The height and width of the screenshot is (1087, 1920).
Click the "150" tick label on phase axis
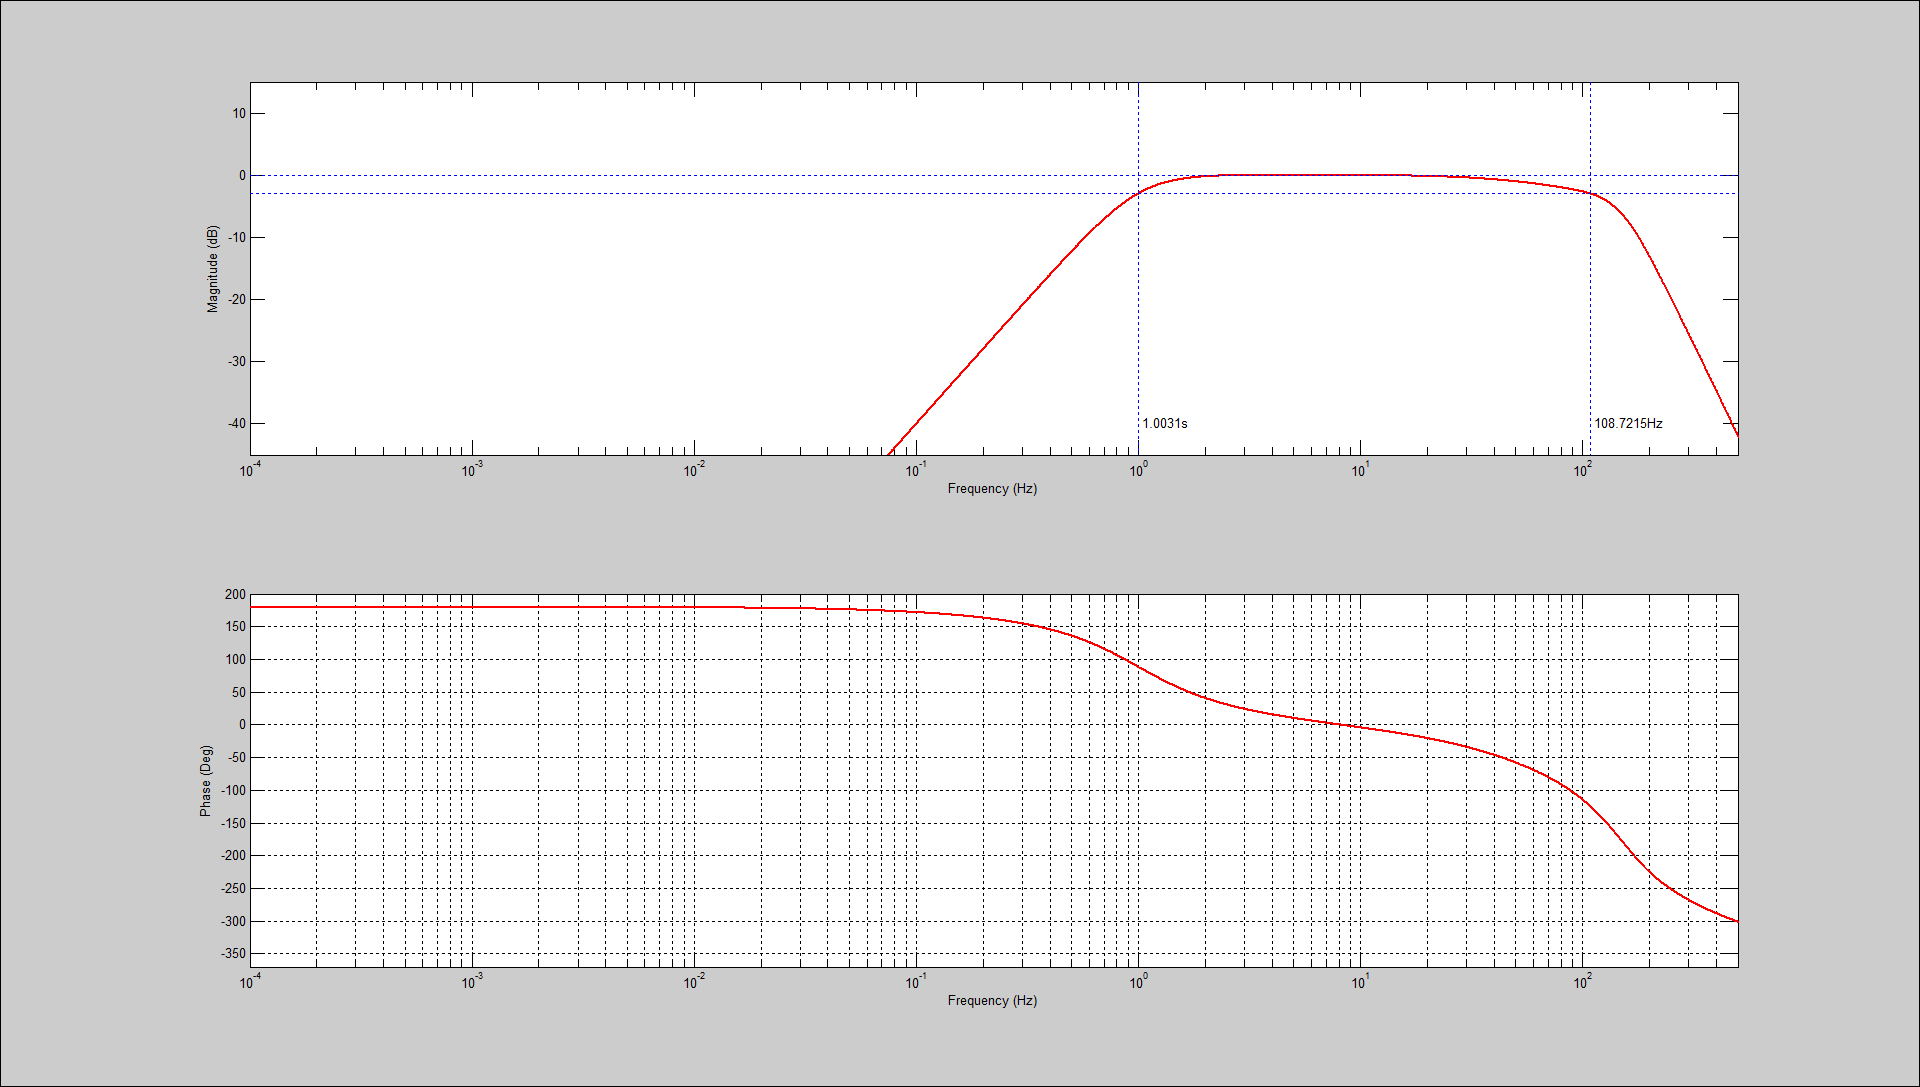[x=235, y=627]
